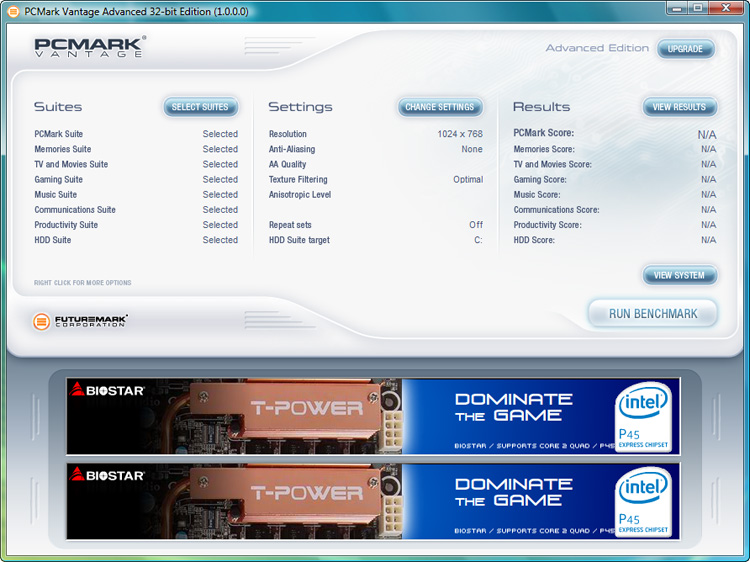
Task: Click the PCMark Suite row label
Action: (58, 134)
